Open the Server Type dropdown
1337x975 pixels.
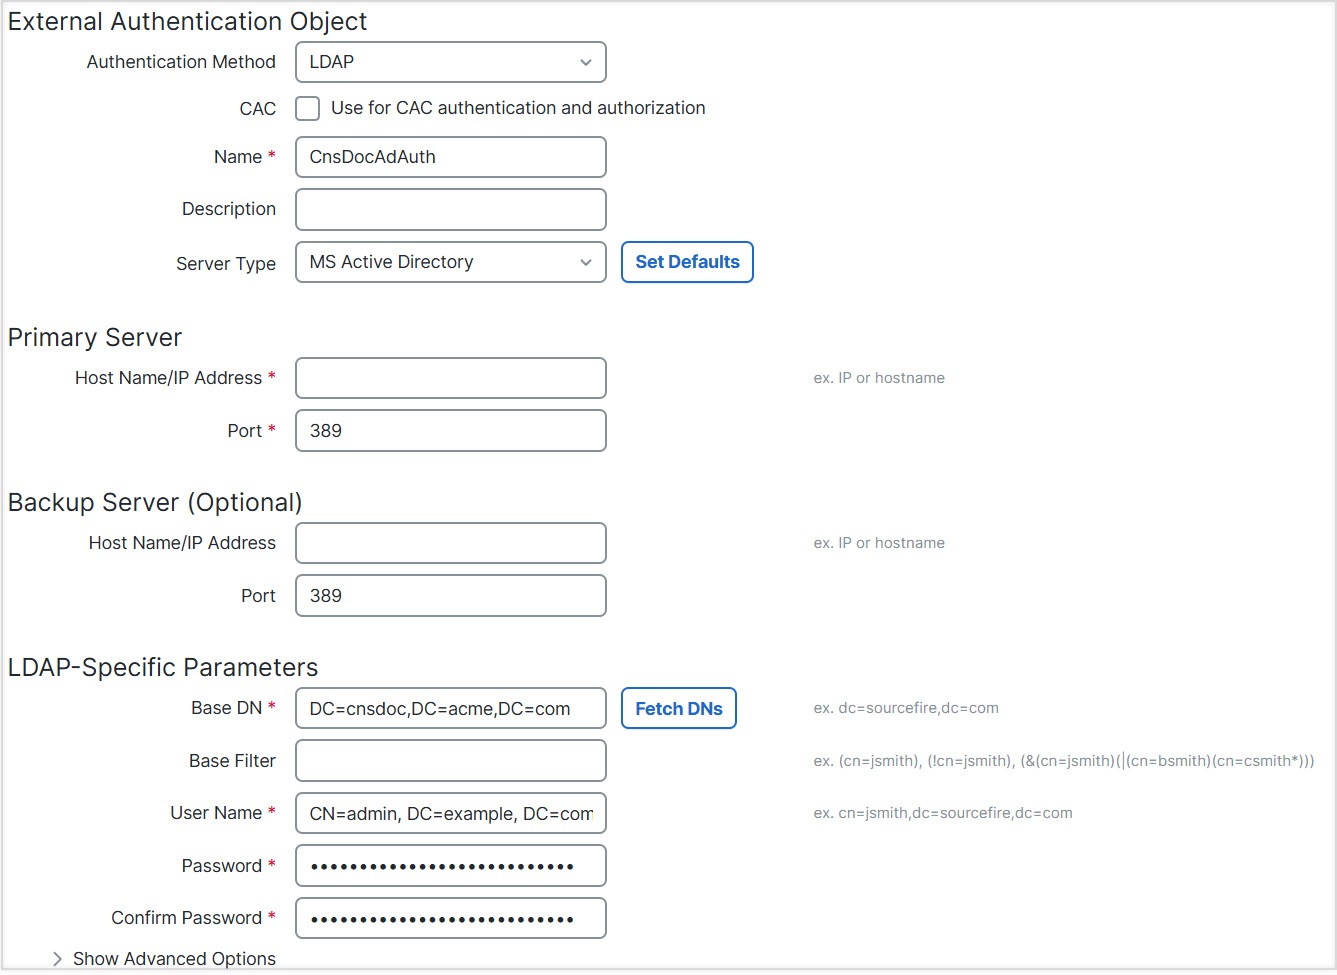coord(450,262)
